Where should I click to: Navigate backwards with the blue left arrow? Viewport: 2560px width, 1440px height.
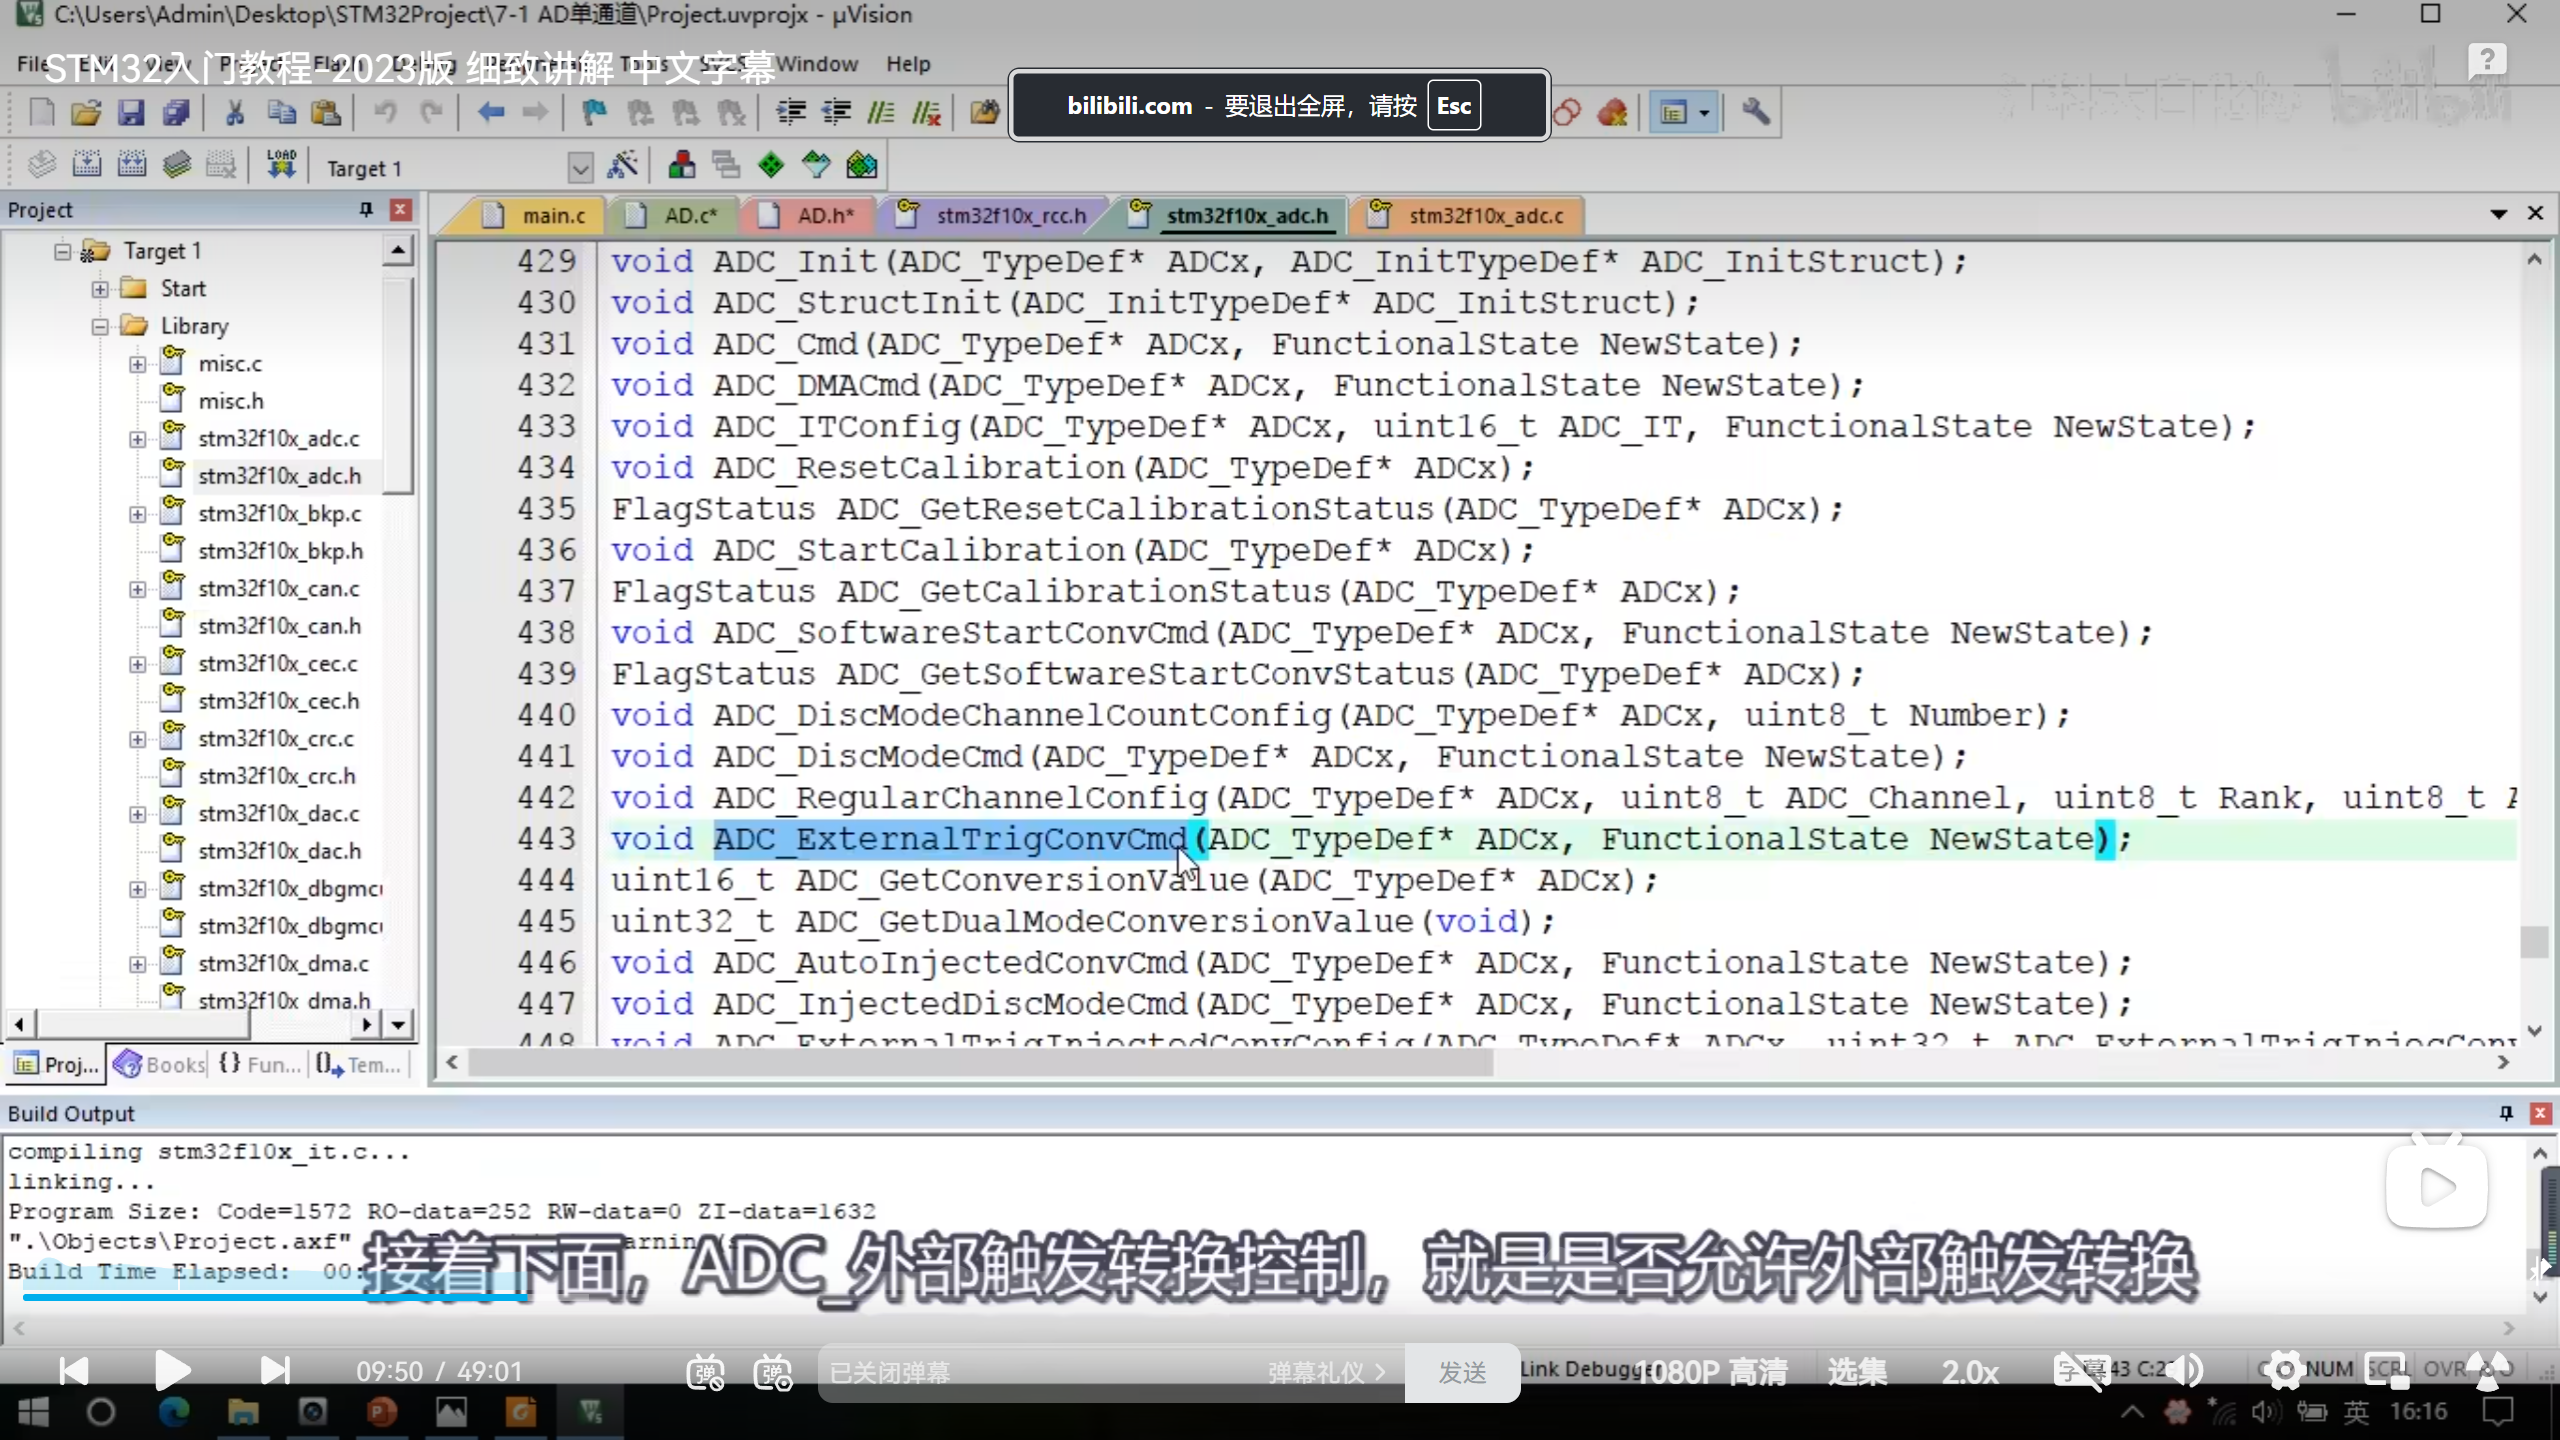coord(490,112)
